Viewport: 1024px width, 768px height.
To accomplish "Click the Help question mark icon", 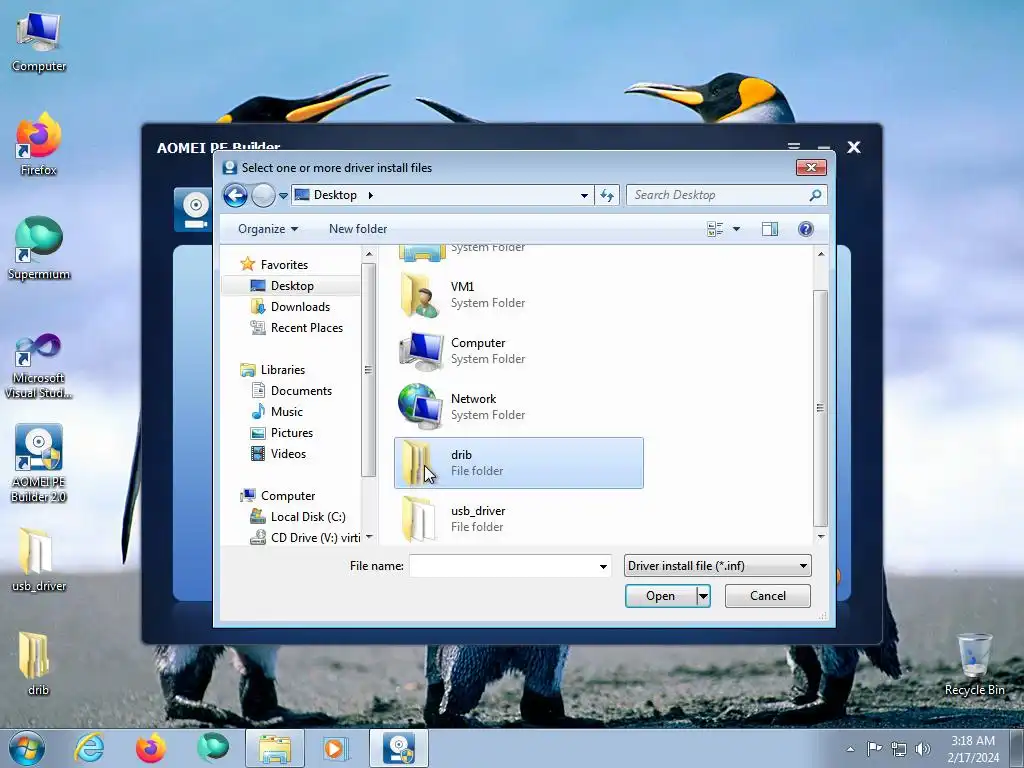I will click(806, 229).
